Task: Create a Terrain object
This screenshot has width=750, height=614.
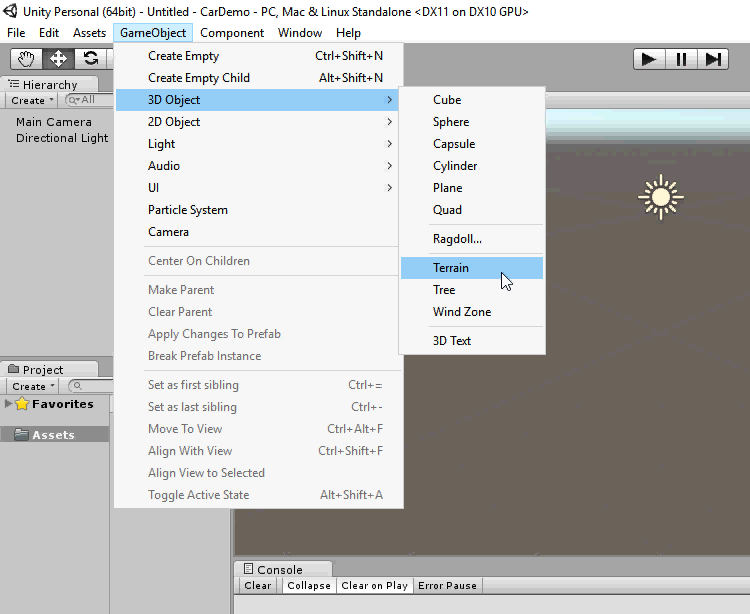Action: tap(472, 268)
